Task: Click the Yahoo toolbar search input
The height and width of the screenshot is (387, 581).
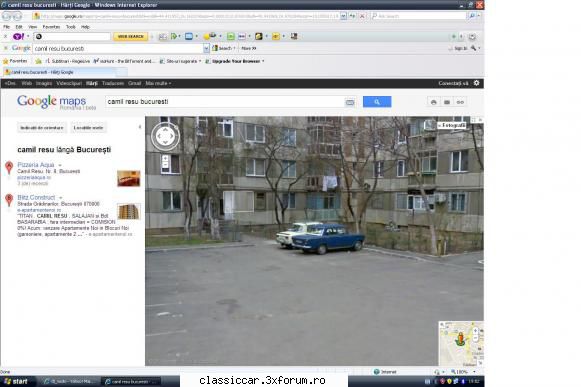Action: (x=72, y=36)
